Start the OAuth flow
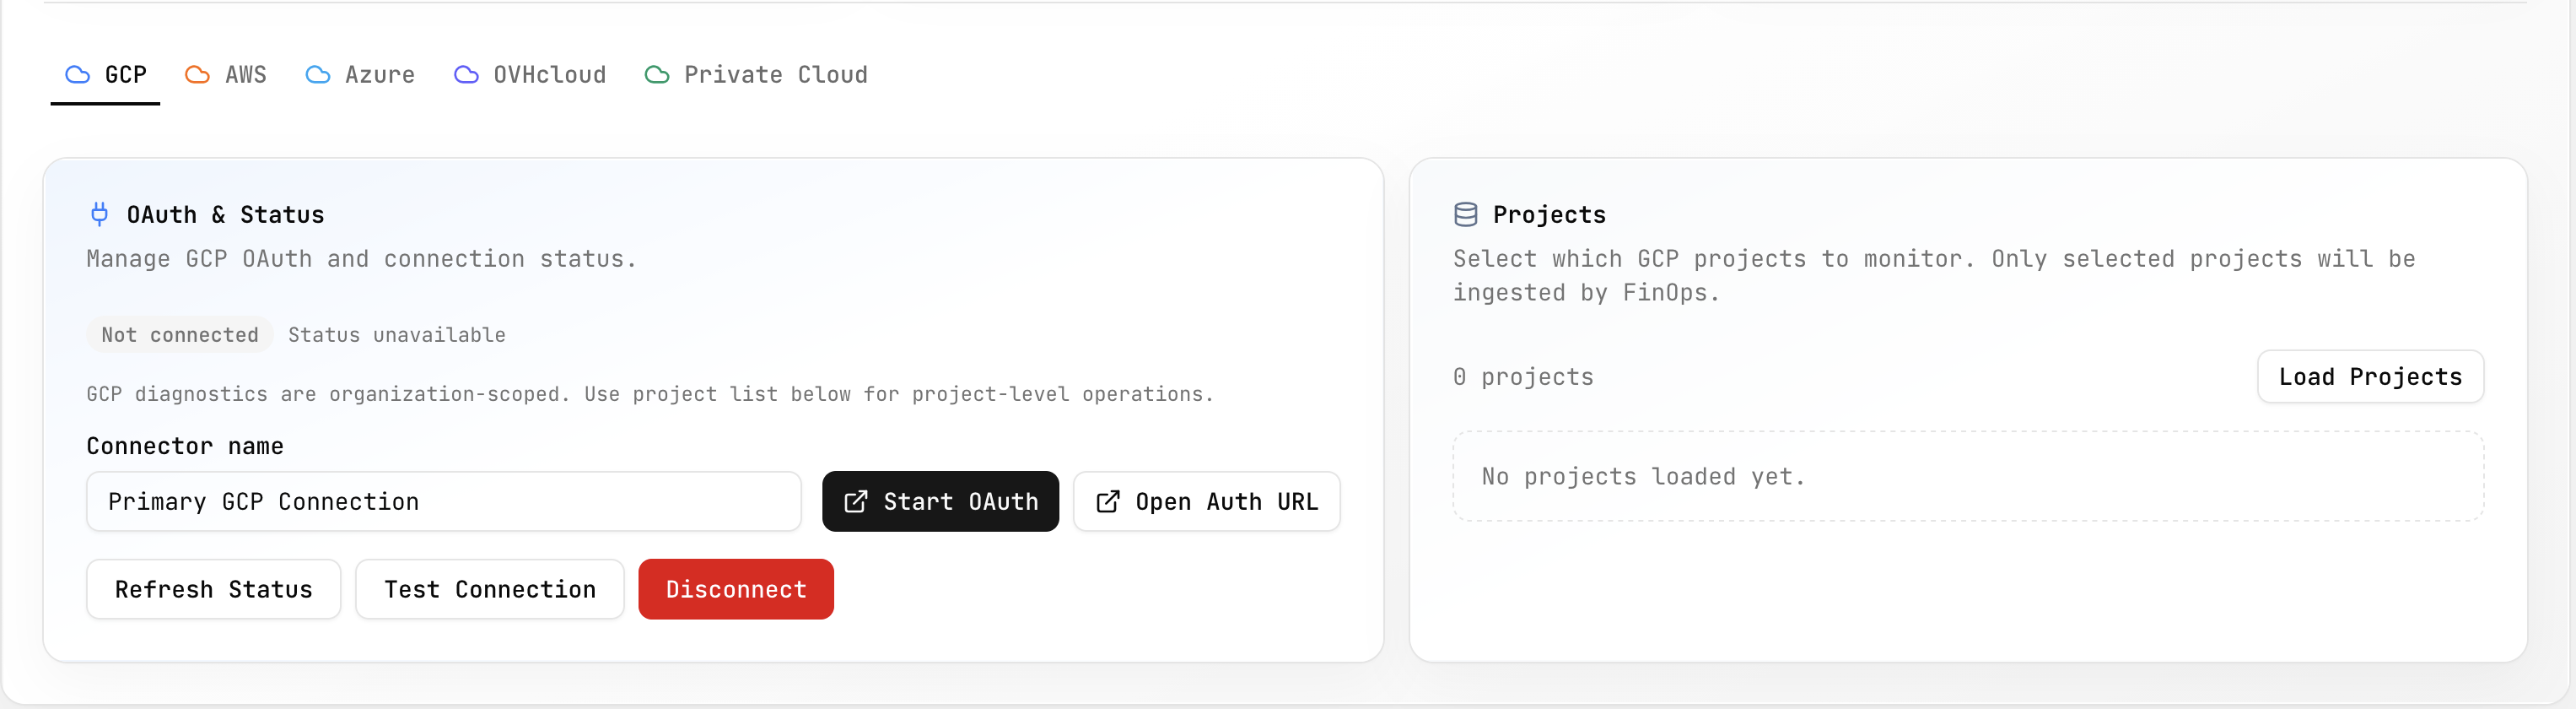Image resolution: width=2576 pixels, height=709 pixels. point(940,501)
